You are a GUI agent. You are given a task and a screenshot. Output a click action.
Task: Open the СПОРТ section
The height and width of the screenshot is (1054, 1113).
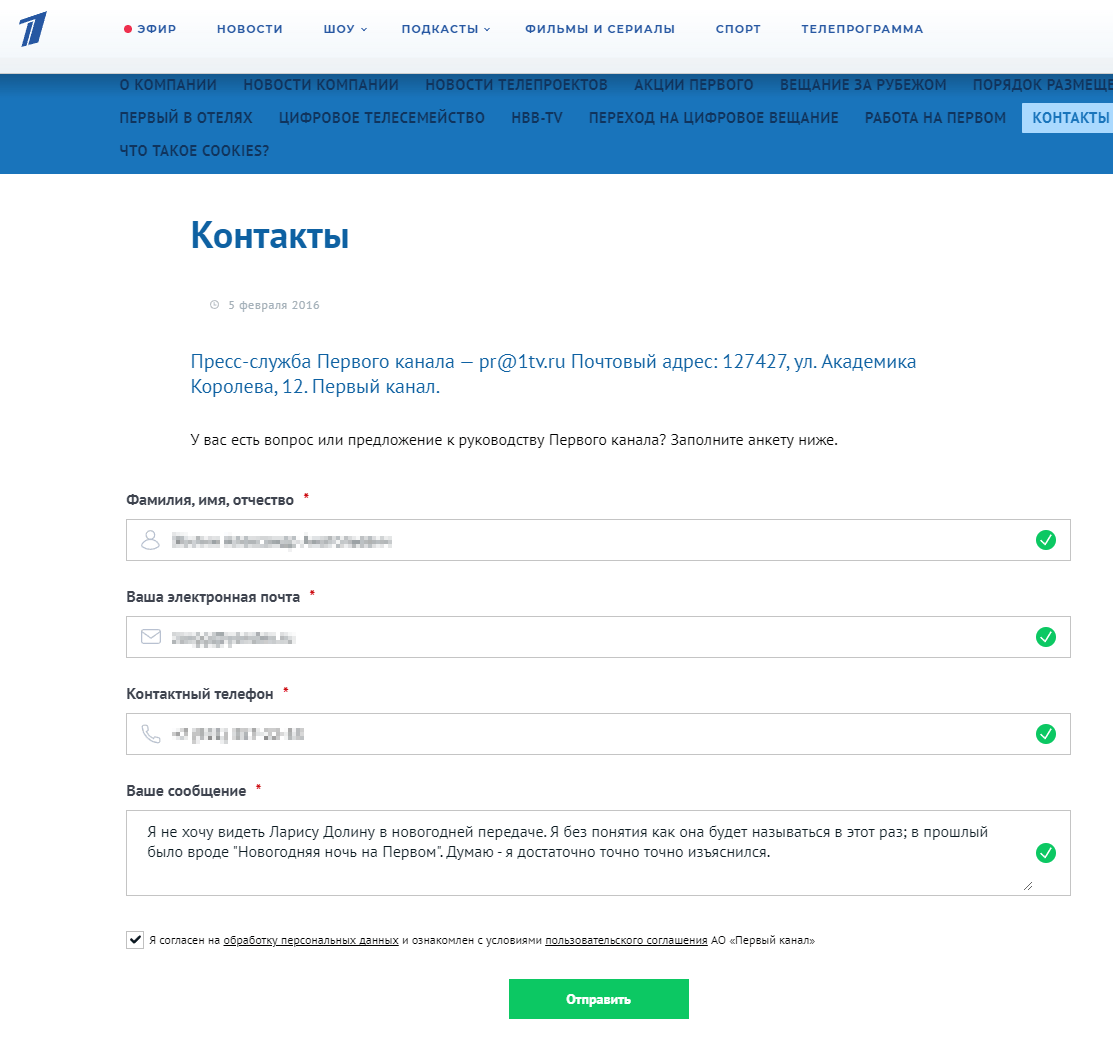pos(738,29)
